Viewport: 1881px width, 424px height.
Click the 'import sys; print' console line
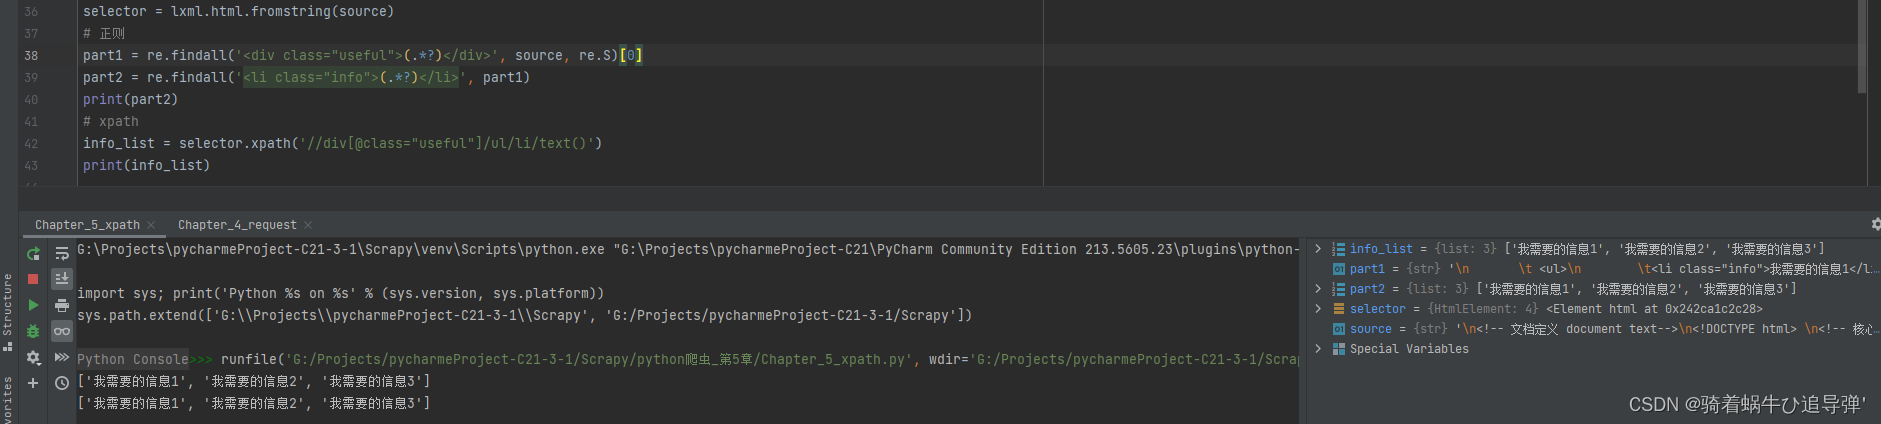point(341,294)
